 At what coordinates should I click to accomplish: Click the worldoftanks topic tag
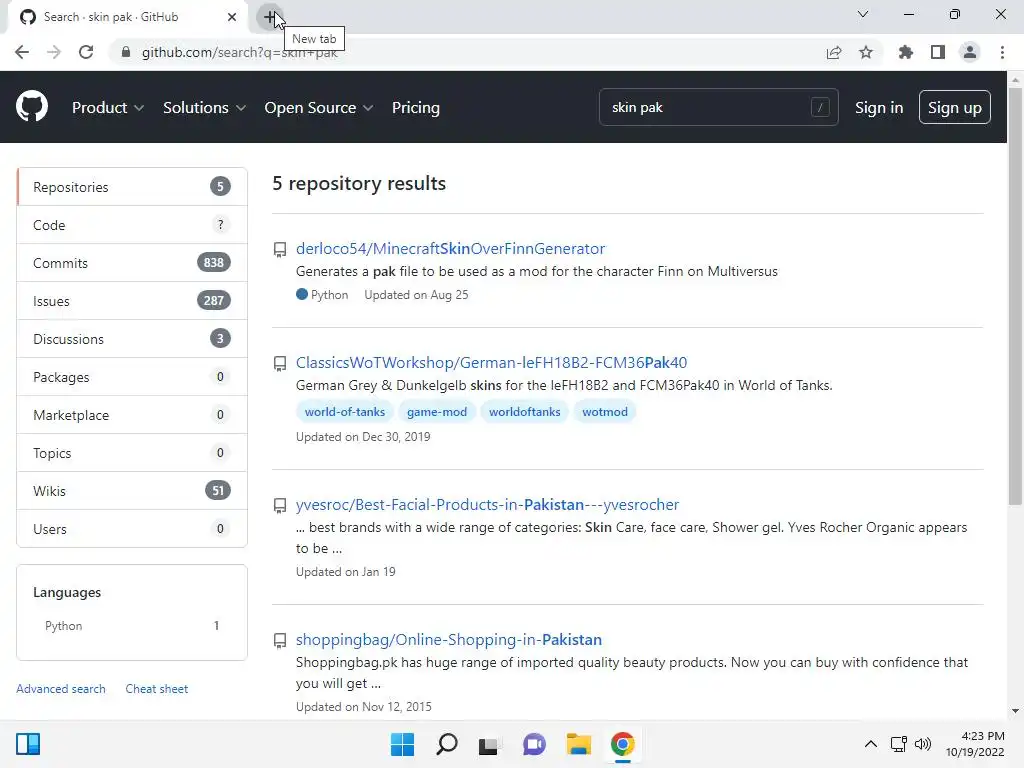coord(524,411)
